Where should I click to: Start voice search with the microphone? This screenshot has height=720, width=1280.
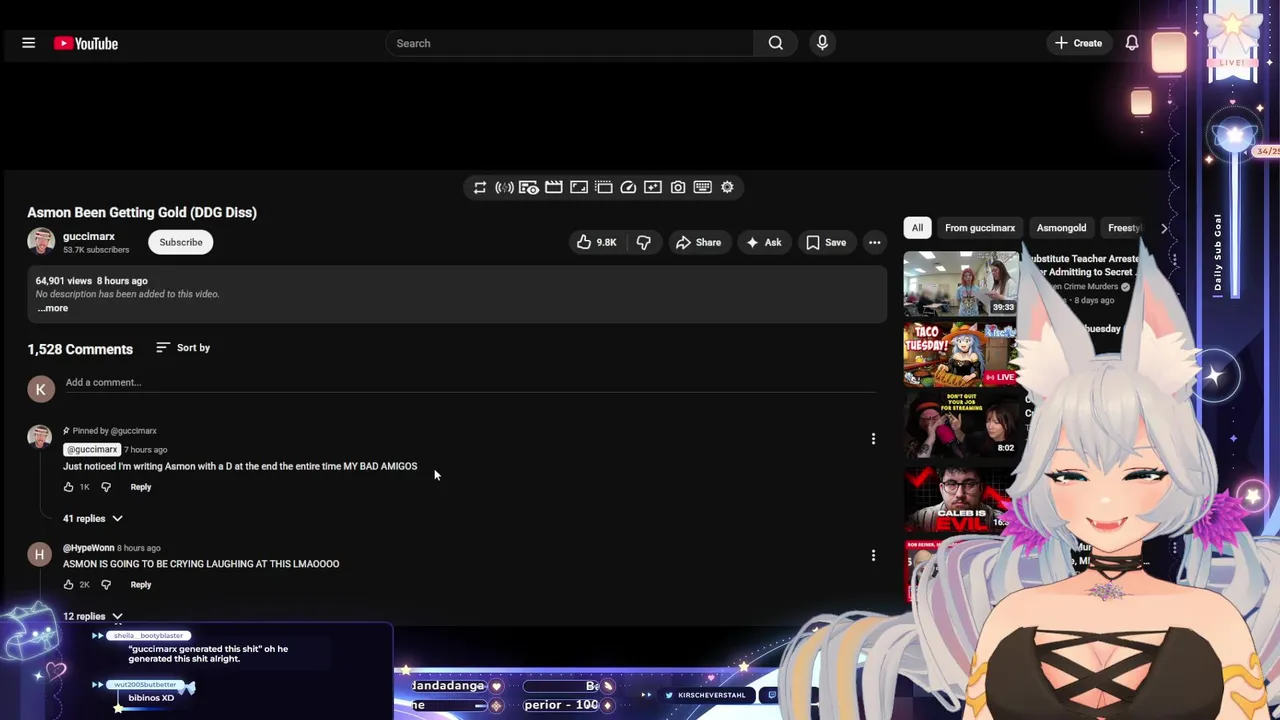coord(822,43)
